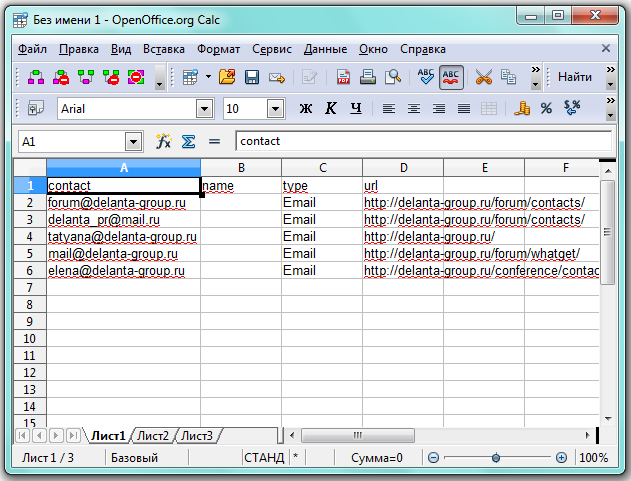The image size is (631, 481).
Task: Open the Файл menu
Action: [32, 49]
